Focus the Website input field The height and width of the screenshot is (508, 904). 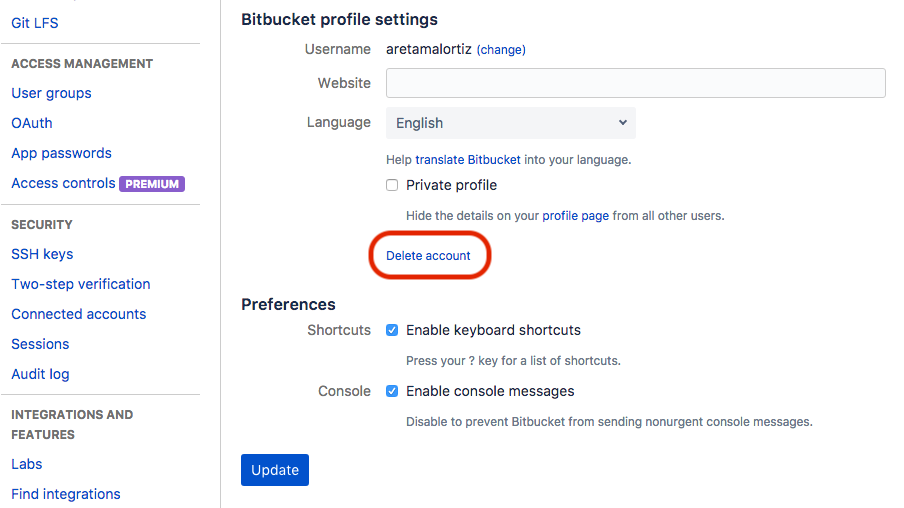635,83
